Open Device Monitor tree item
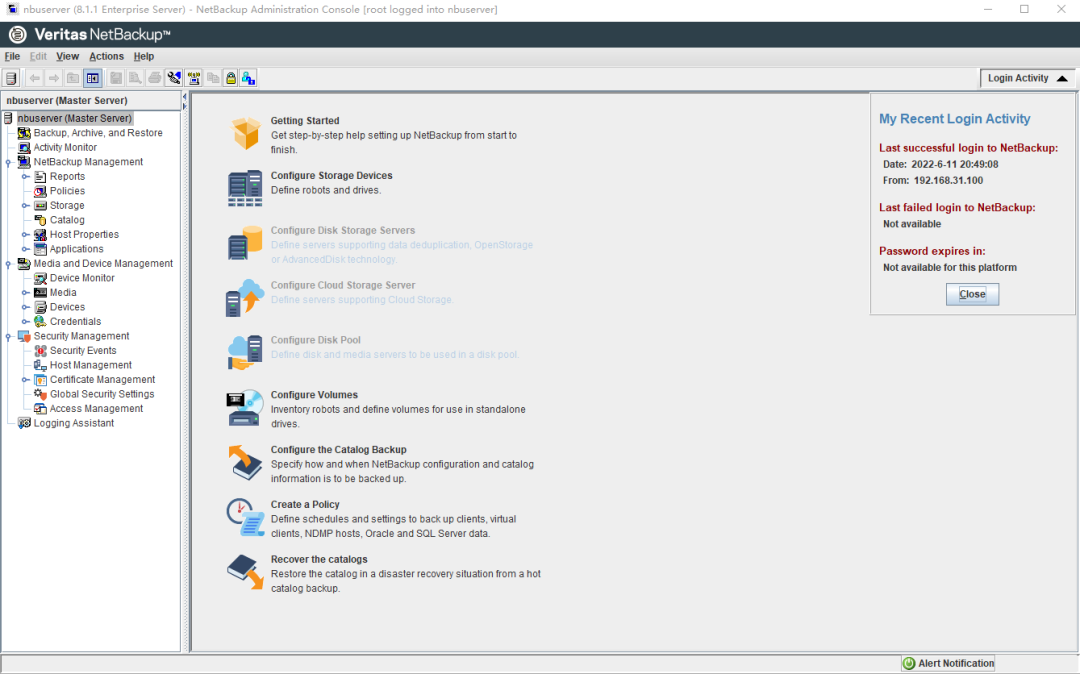Viewport: 1080px width, 674px height. (82, 278)
